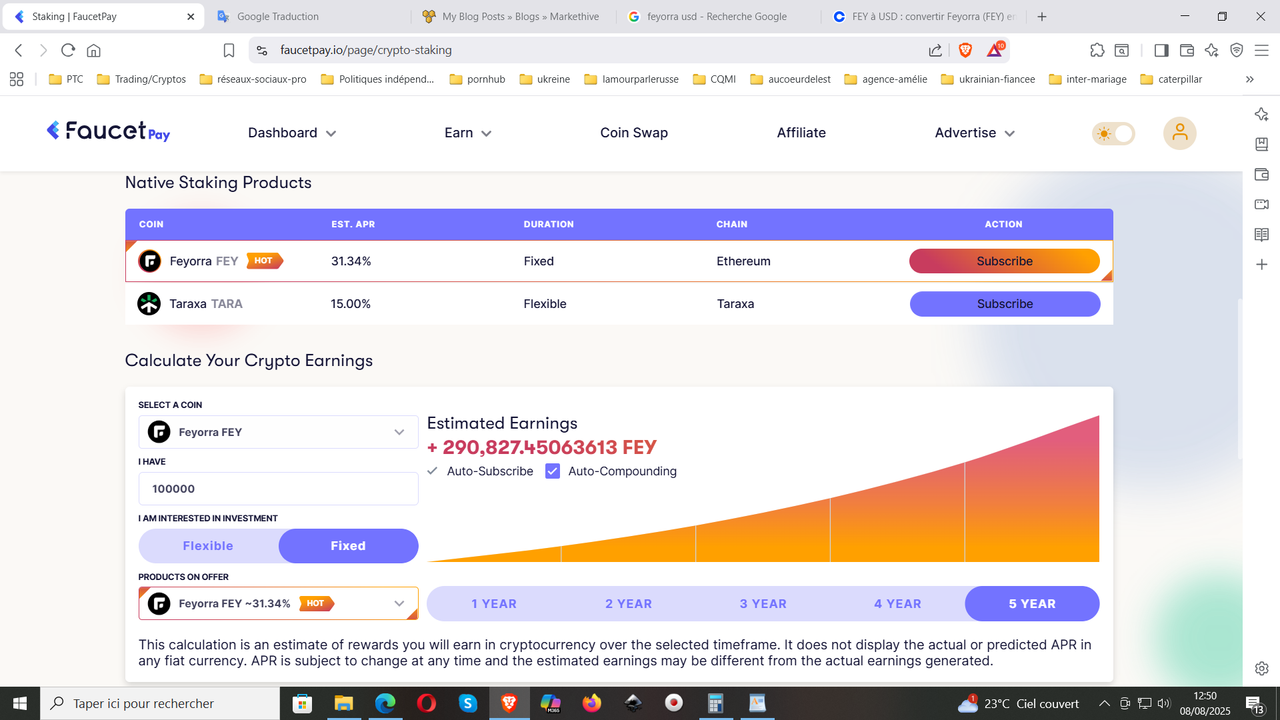The width and height of the screenshot is (1280, 720).
Task: Open Brave Talk camera icon in sidebar
Action: point(1262,204)
